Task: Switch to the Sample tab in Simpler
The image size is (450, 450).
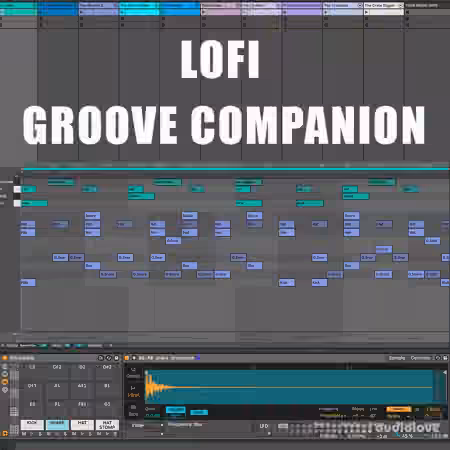Action: 397,358
